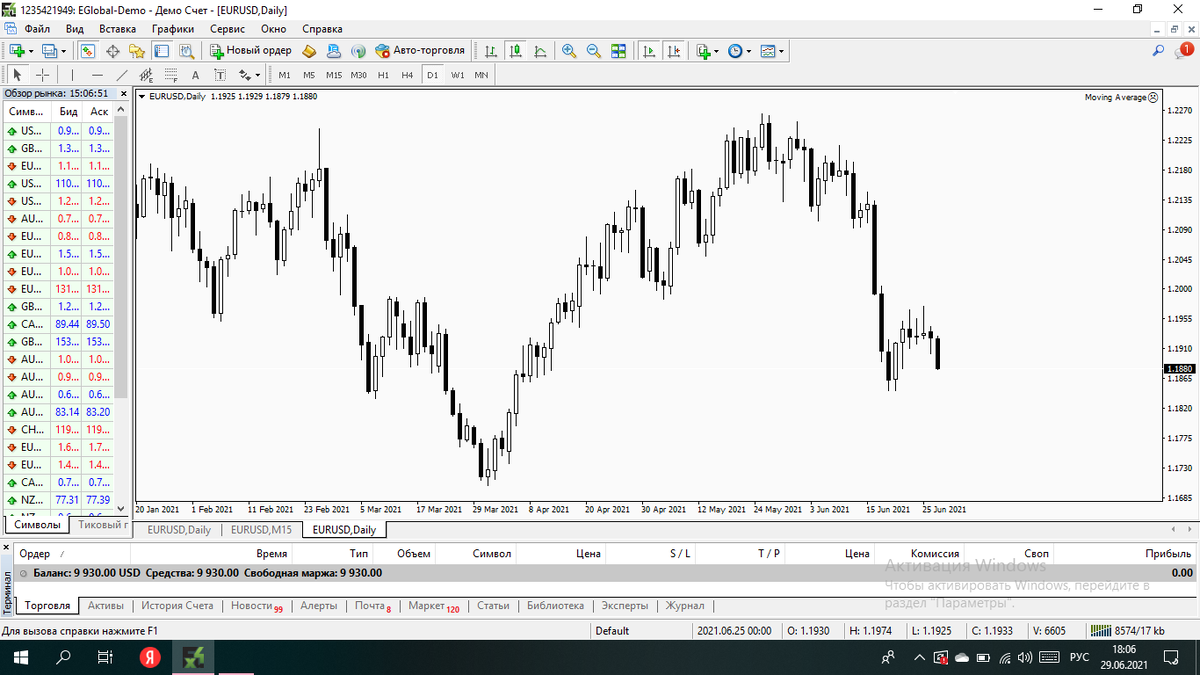Image resolution: width=1200 pixels, height=675 pixels.
Task: Switch to the История Счета tab
Action: [x=177, y=606]
